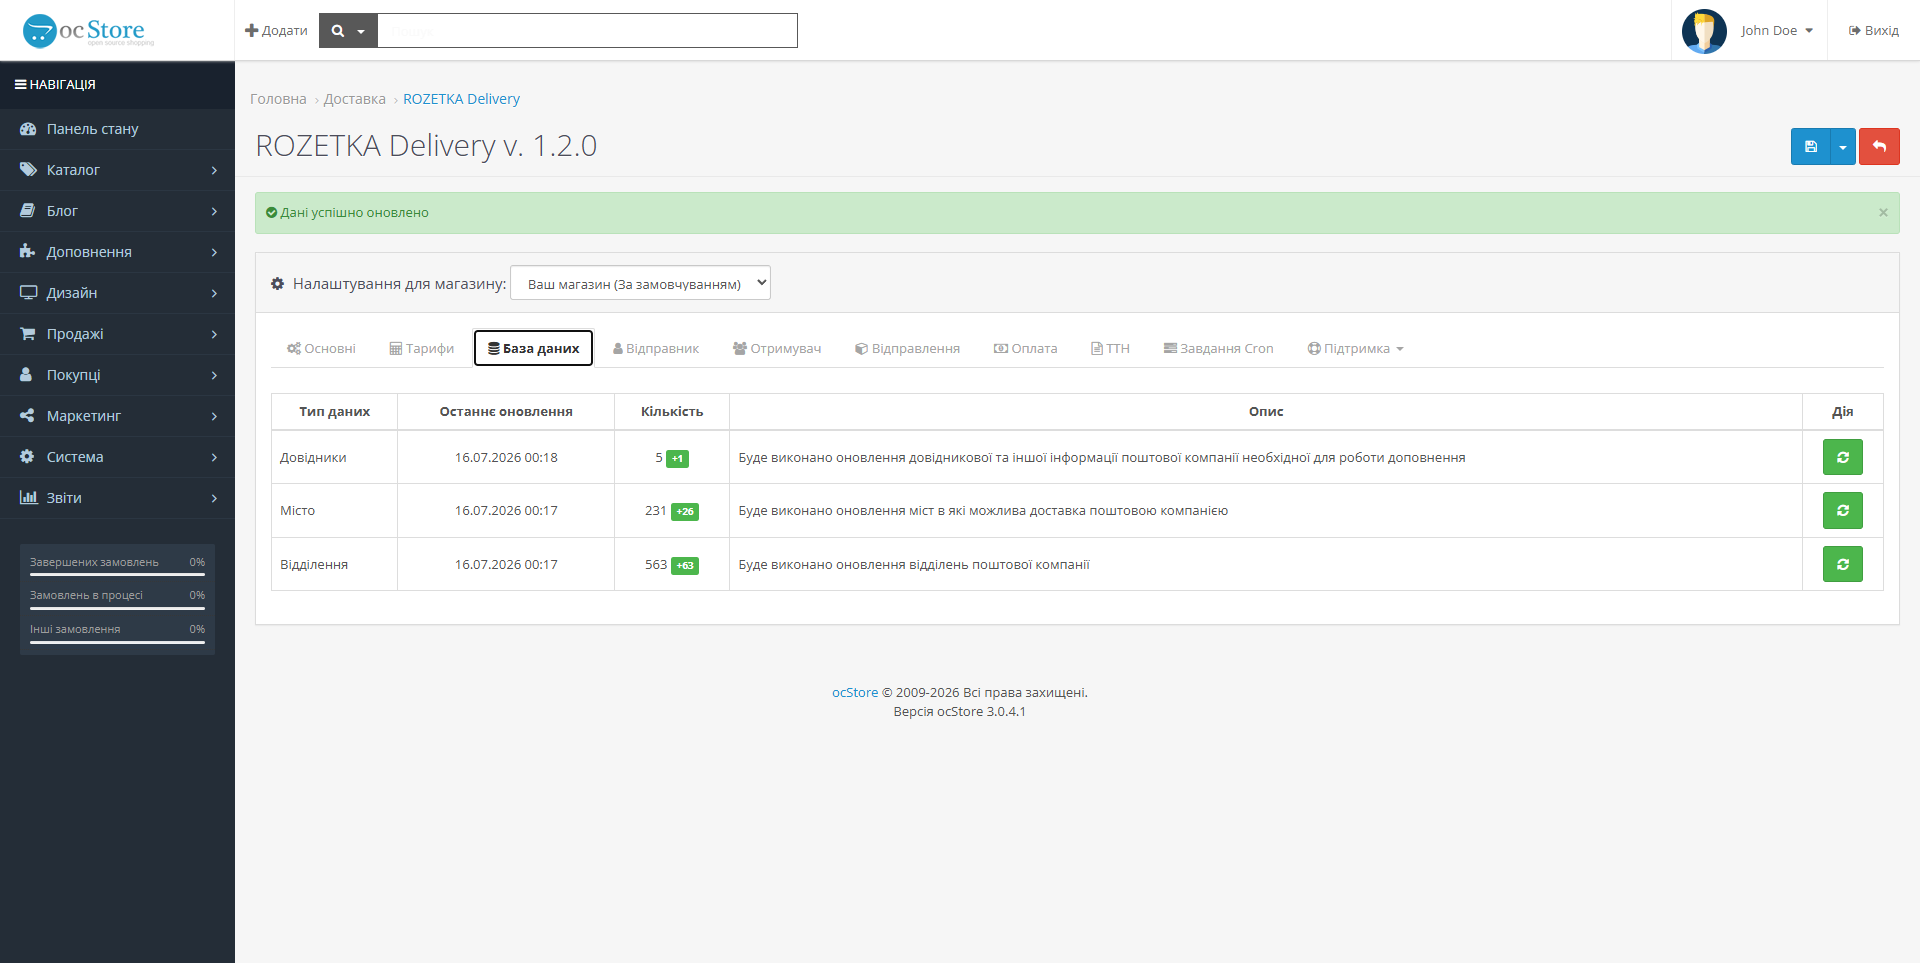This screenshot has width=1920, height=963.
Task: Click the red back arrow button
Action: click(1879, 147)
